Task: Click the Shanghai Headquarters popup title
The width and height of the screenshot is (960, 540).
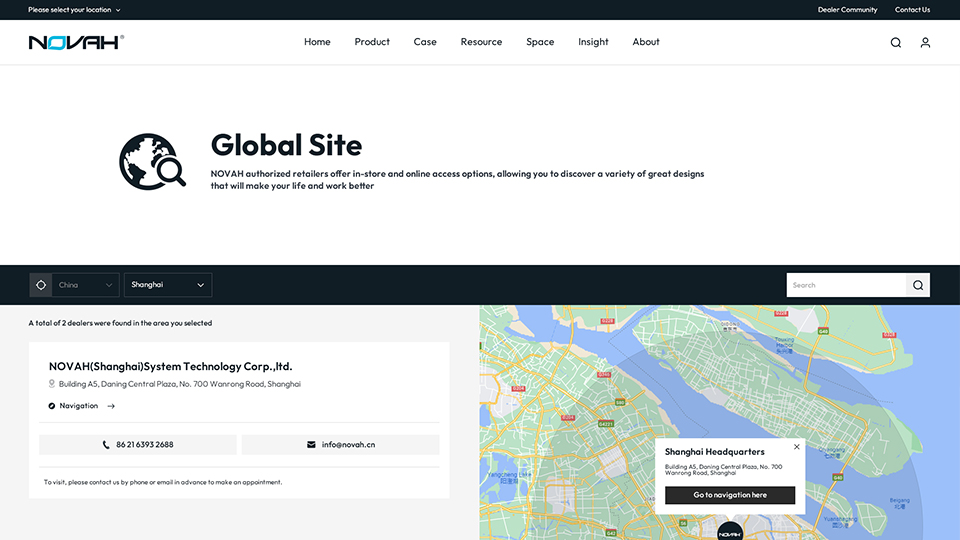Action: 714,452
